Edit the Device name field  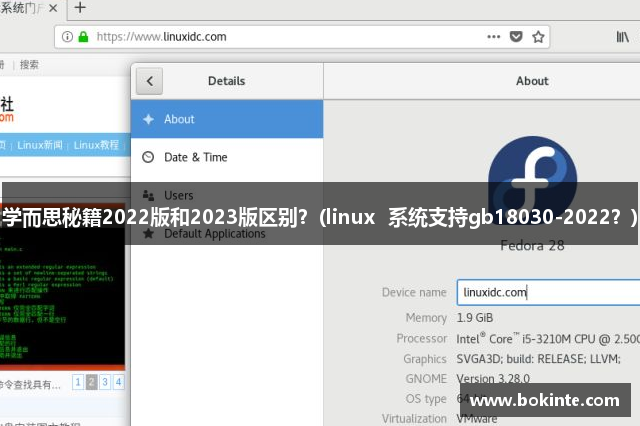click(549, 292)
